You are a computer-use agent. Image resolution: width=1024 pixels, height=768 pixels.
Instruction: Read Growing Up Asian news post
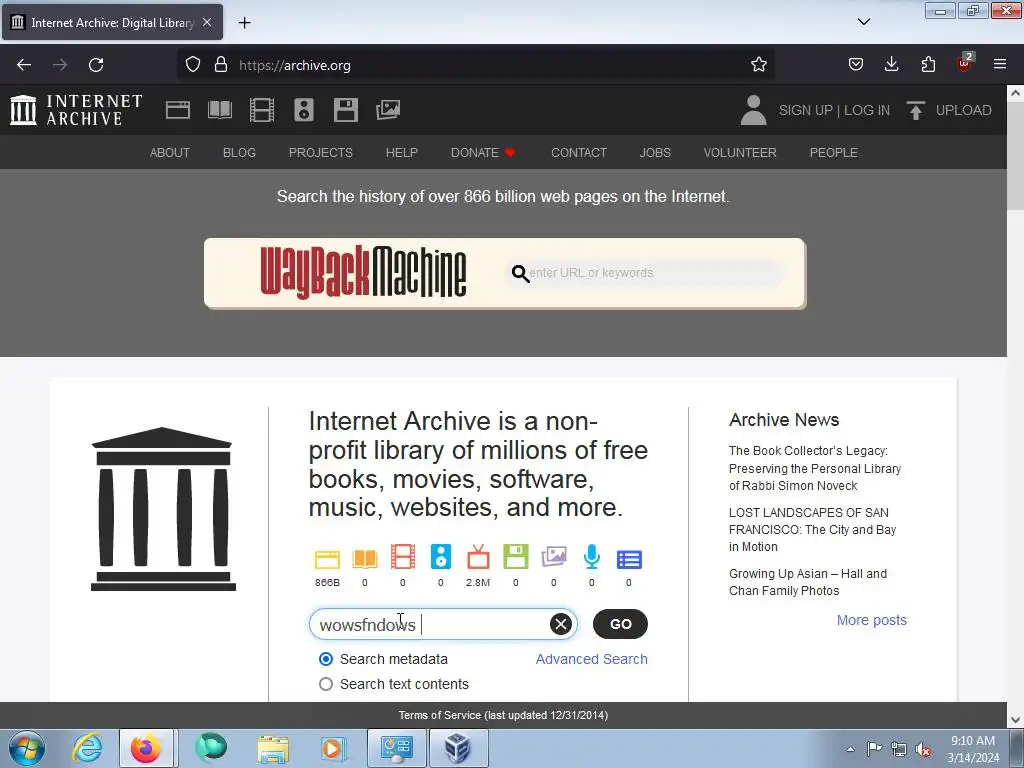click(808, 582)
